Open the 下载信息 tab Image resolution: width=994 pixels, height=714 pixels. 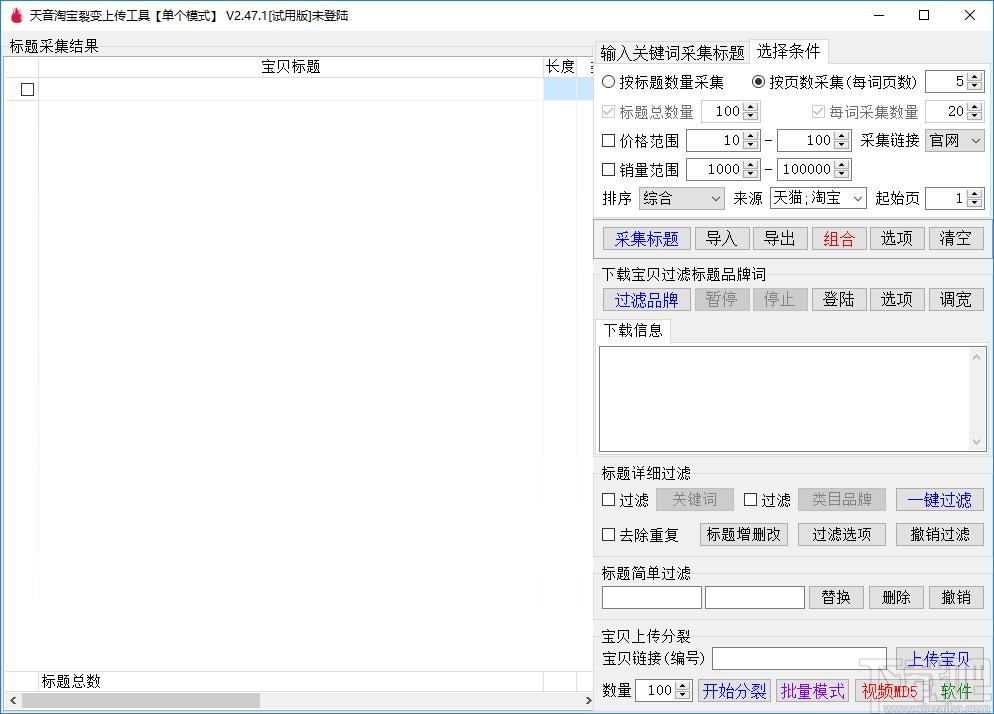coord(633,330)
